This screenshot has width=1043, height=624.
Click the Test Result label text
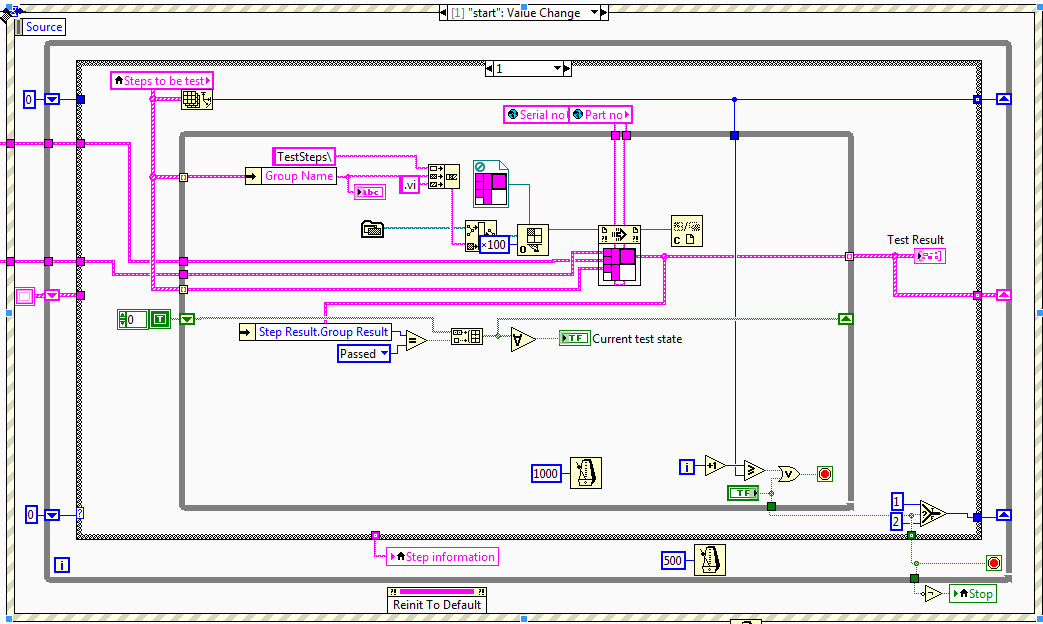pyautogui.click(x=915, y=239)
